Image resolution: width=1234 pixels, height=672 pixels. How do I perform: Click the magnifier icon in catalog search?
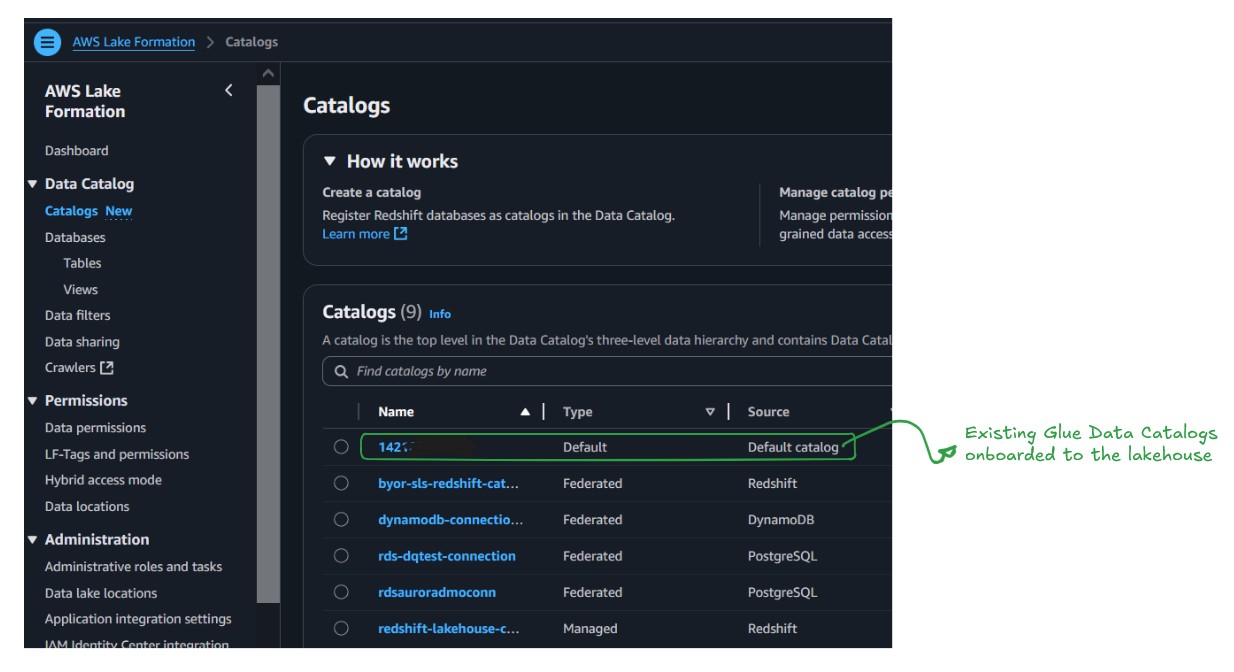click(x=342, y=371)
